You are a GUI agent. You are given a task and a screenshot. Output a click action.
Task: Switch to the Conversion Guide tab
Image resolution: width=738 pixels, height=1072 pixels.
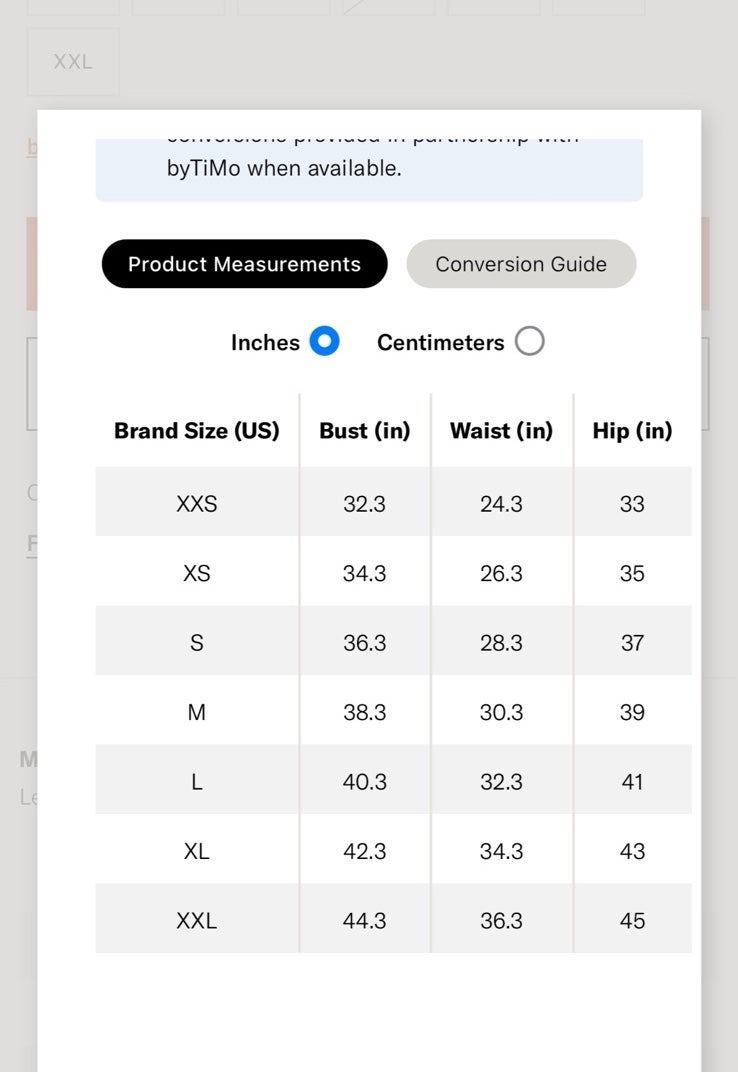pyautogui.click(x=521, y=264)
